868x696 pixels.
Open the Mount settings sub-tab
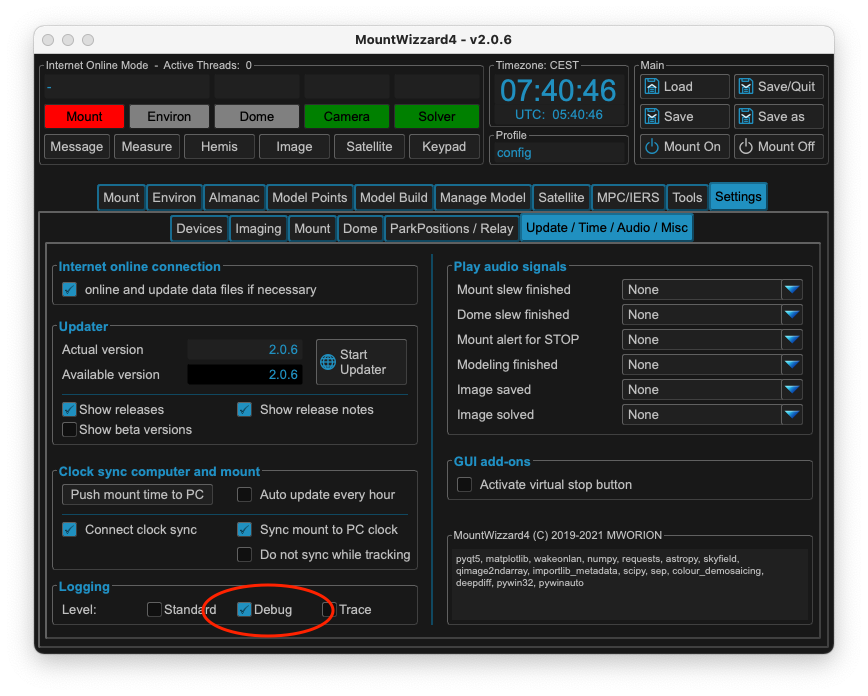tap(312, 229)
